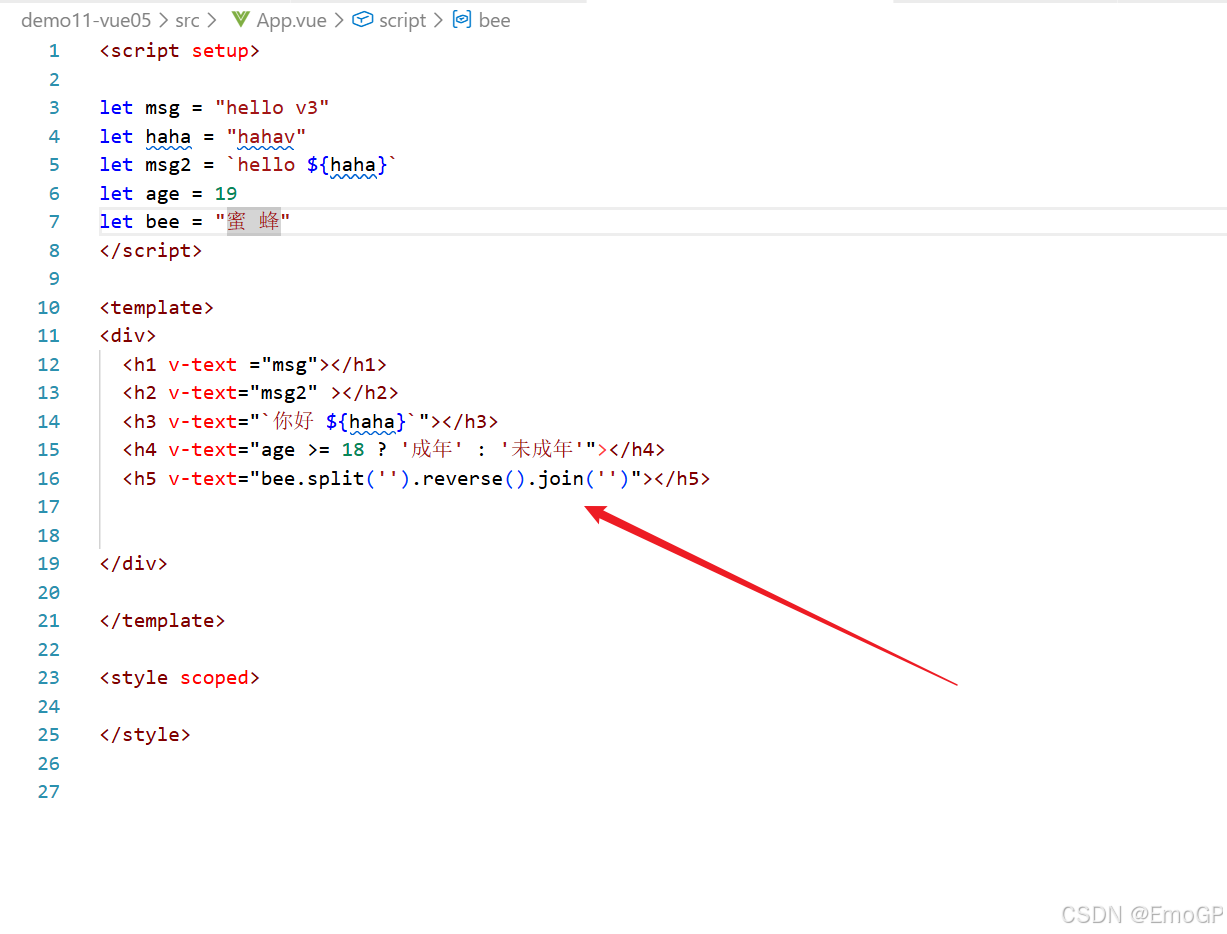Click the '成年' string on line 15
The width and height of the screenshot is (1227, 934).
tap(431, 450)
